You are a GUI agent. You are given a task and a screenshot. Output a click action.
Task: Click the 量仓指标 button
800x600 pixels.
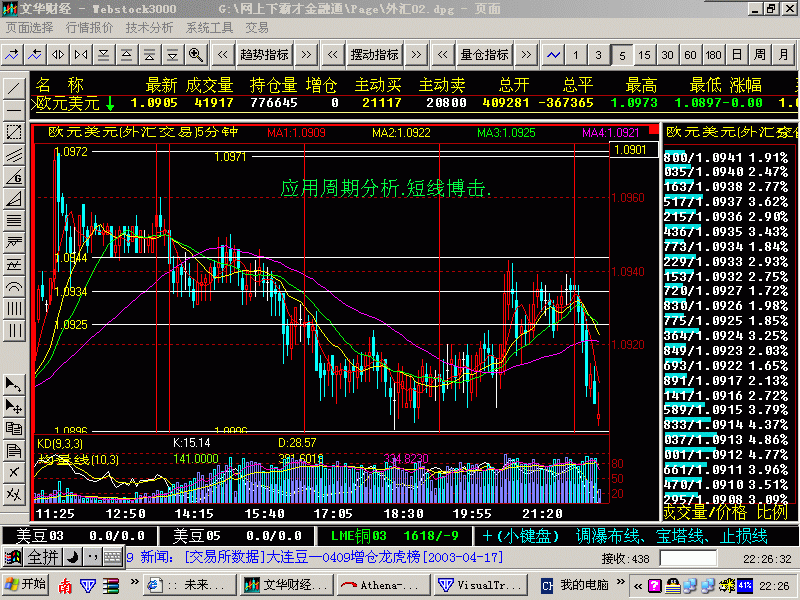484,54
